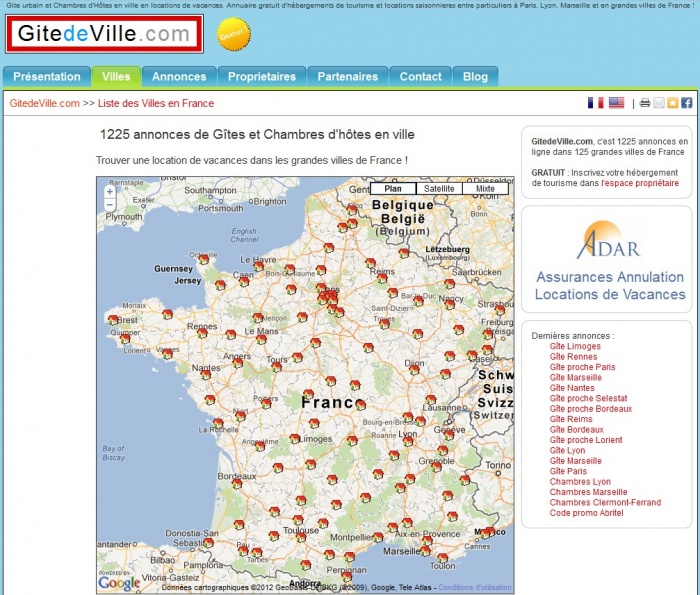Click the house marker at Montpellier

click(x=378, y=537)
